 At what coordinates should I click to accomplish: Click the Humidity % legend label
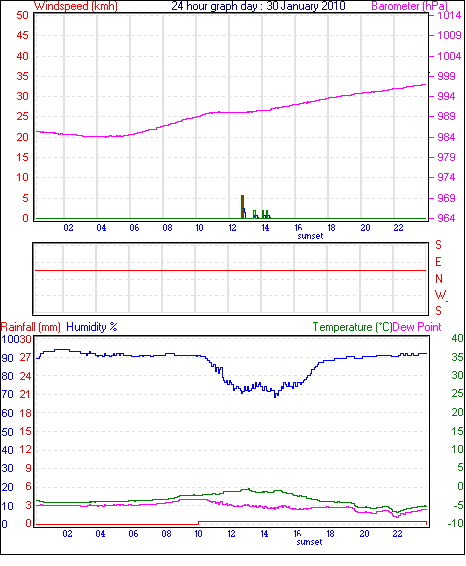point(92,327)
